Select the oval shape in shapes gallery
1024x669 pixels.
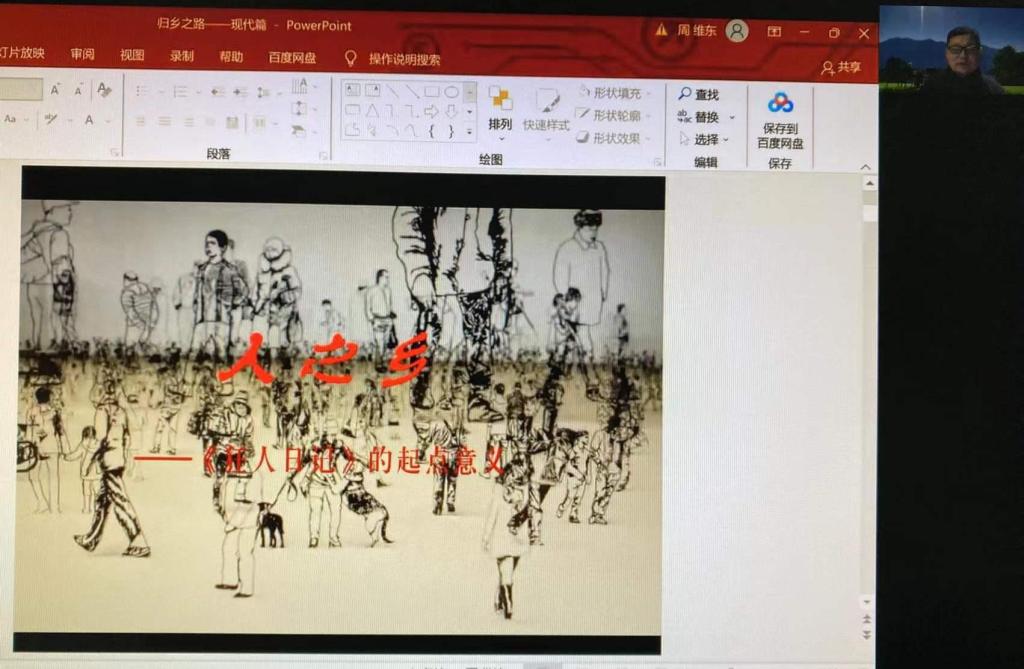tap(452, 91)
